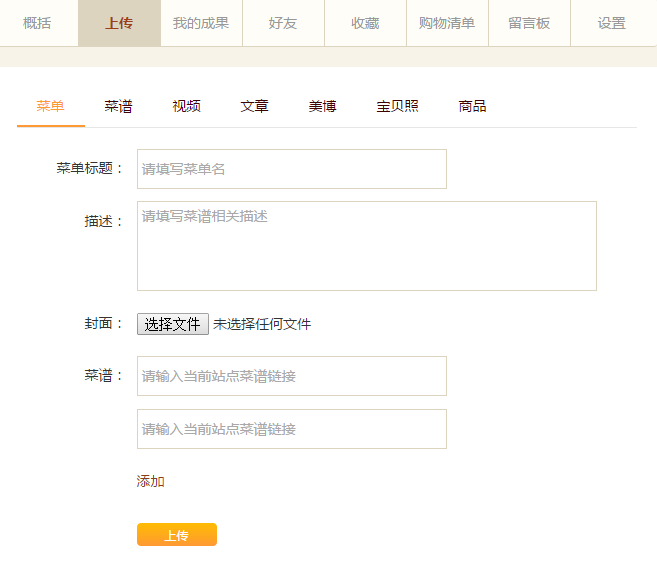Screen dimensions: 657x578
Task: Switch to the 收藏 tab
Action: click(x=365, y=23)
